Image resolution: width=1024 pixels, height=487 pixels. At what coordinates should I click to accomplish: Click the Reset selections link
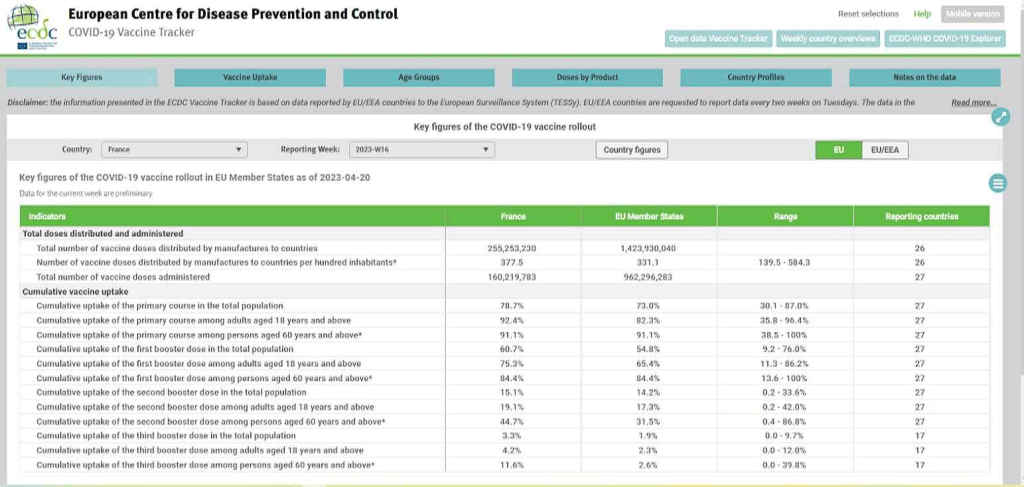coord(868,14)
